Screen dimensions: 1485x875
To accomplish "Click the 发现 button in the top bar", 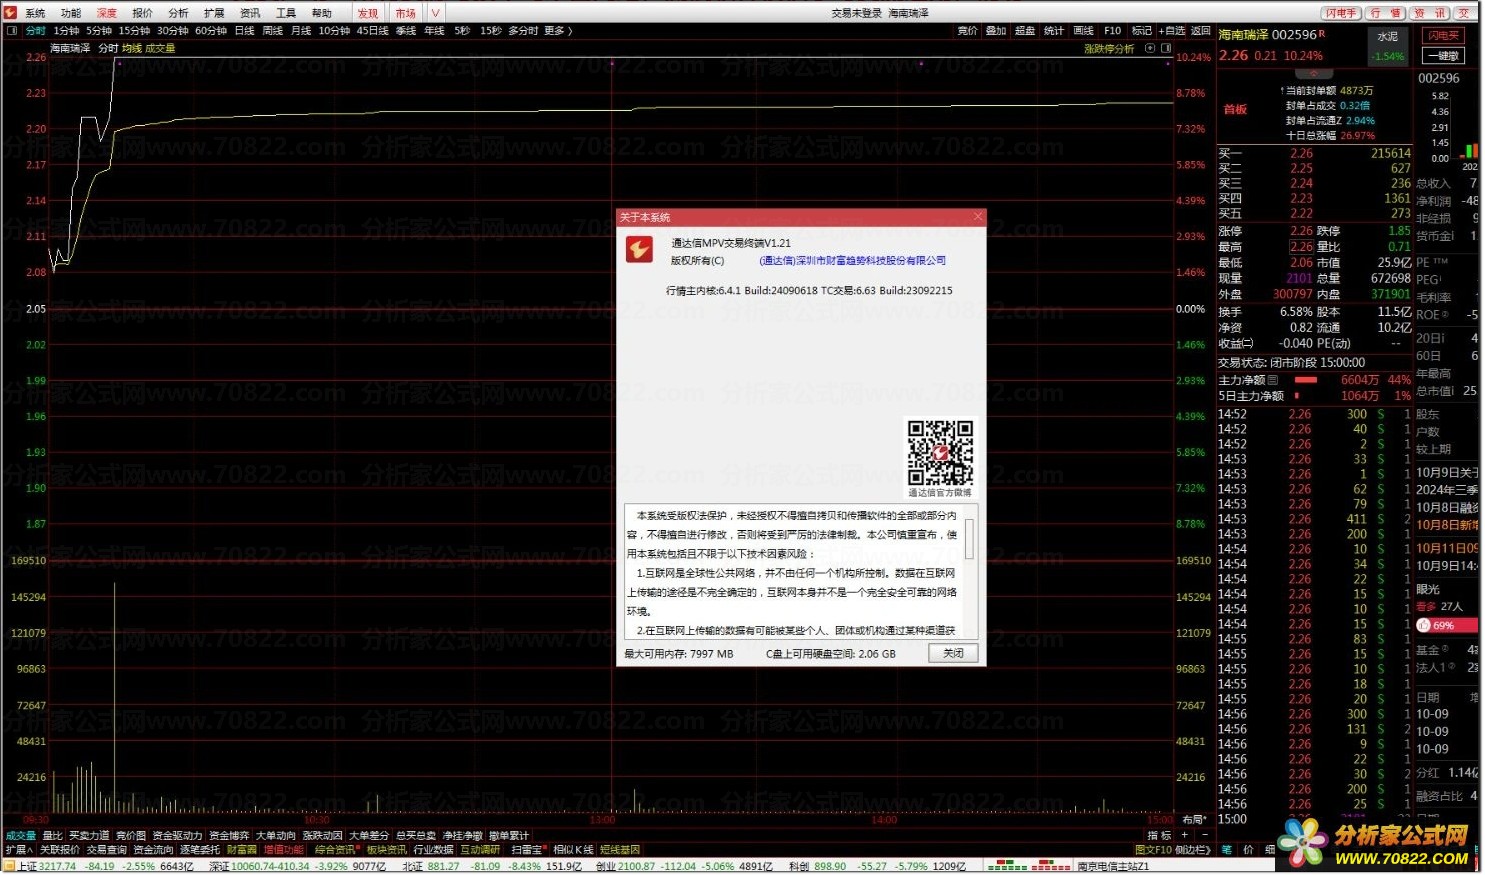I will [368, 13].
